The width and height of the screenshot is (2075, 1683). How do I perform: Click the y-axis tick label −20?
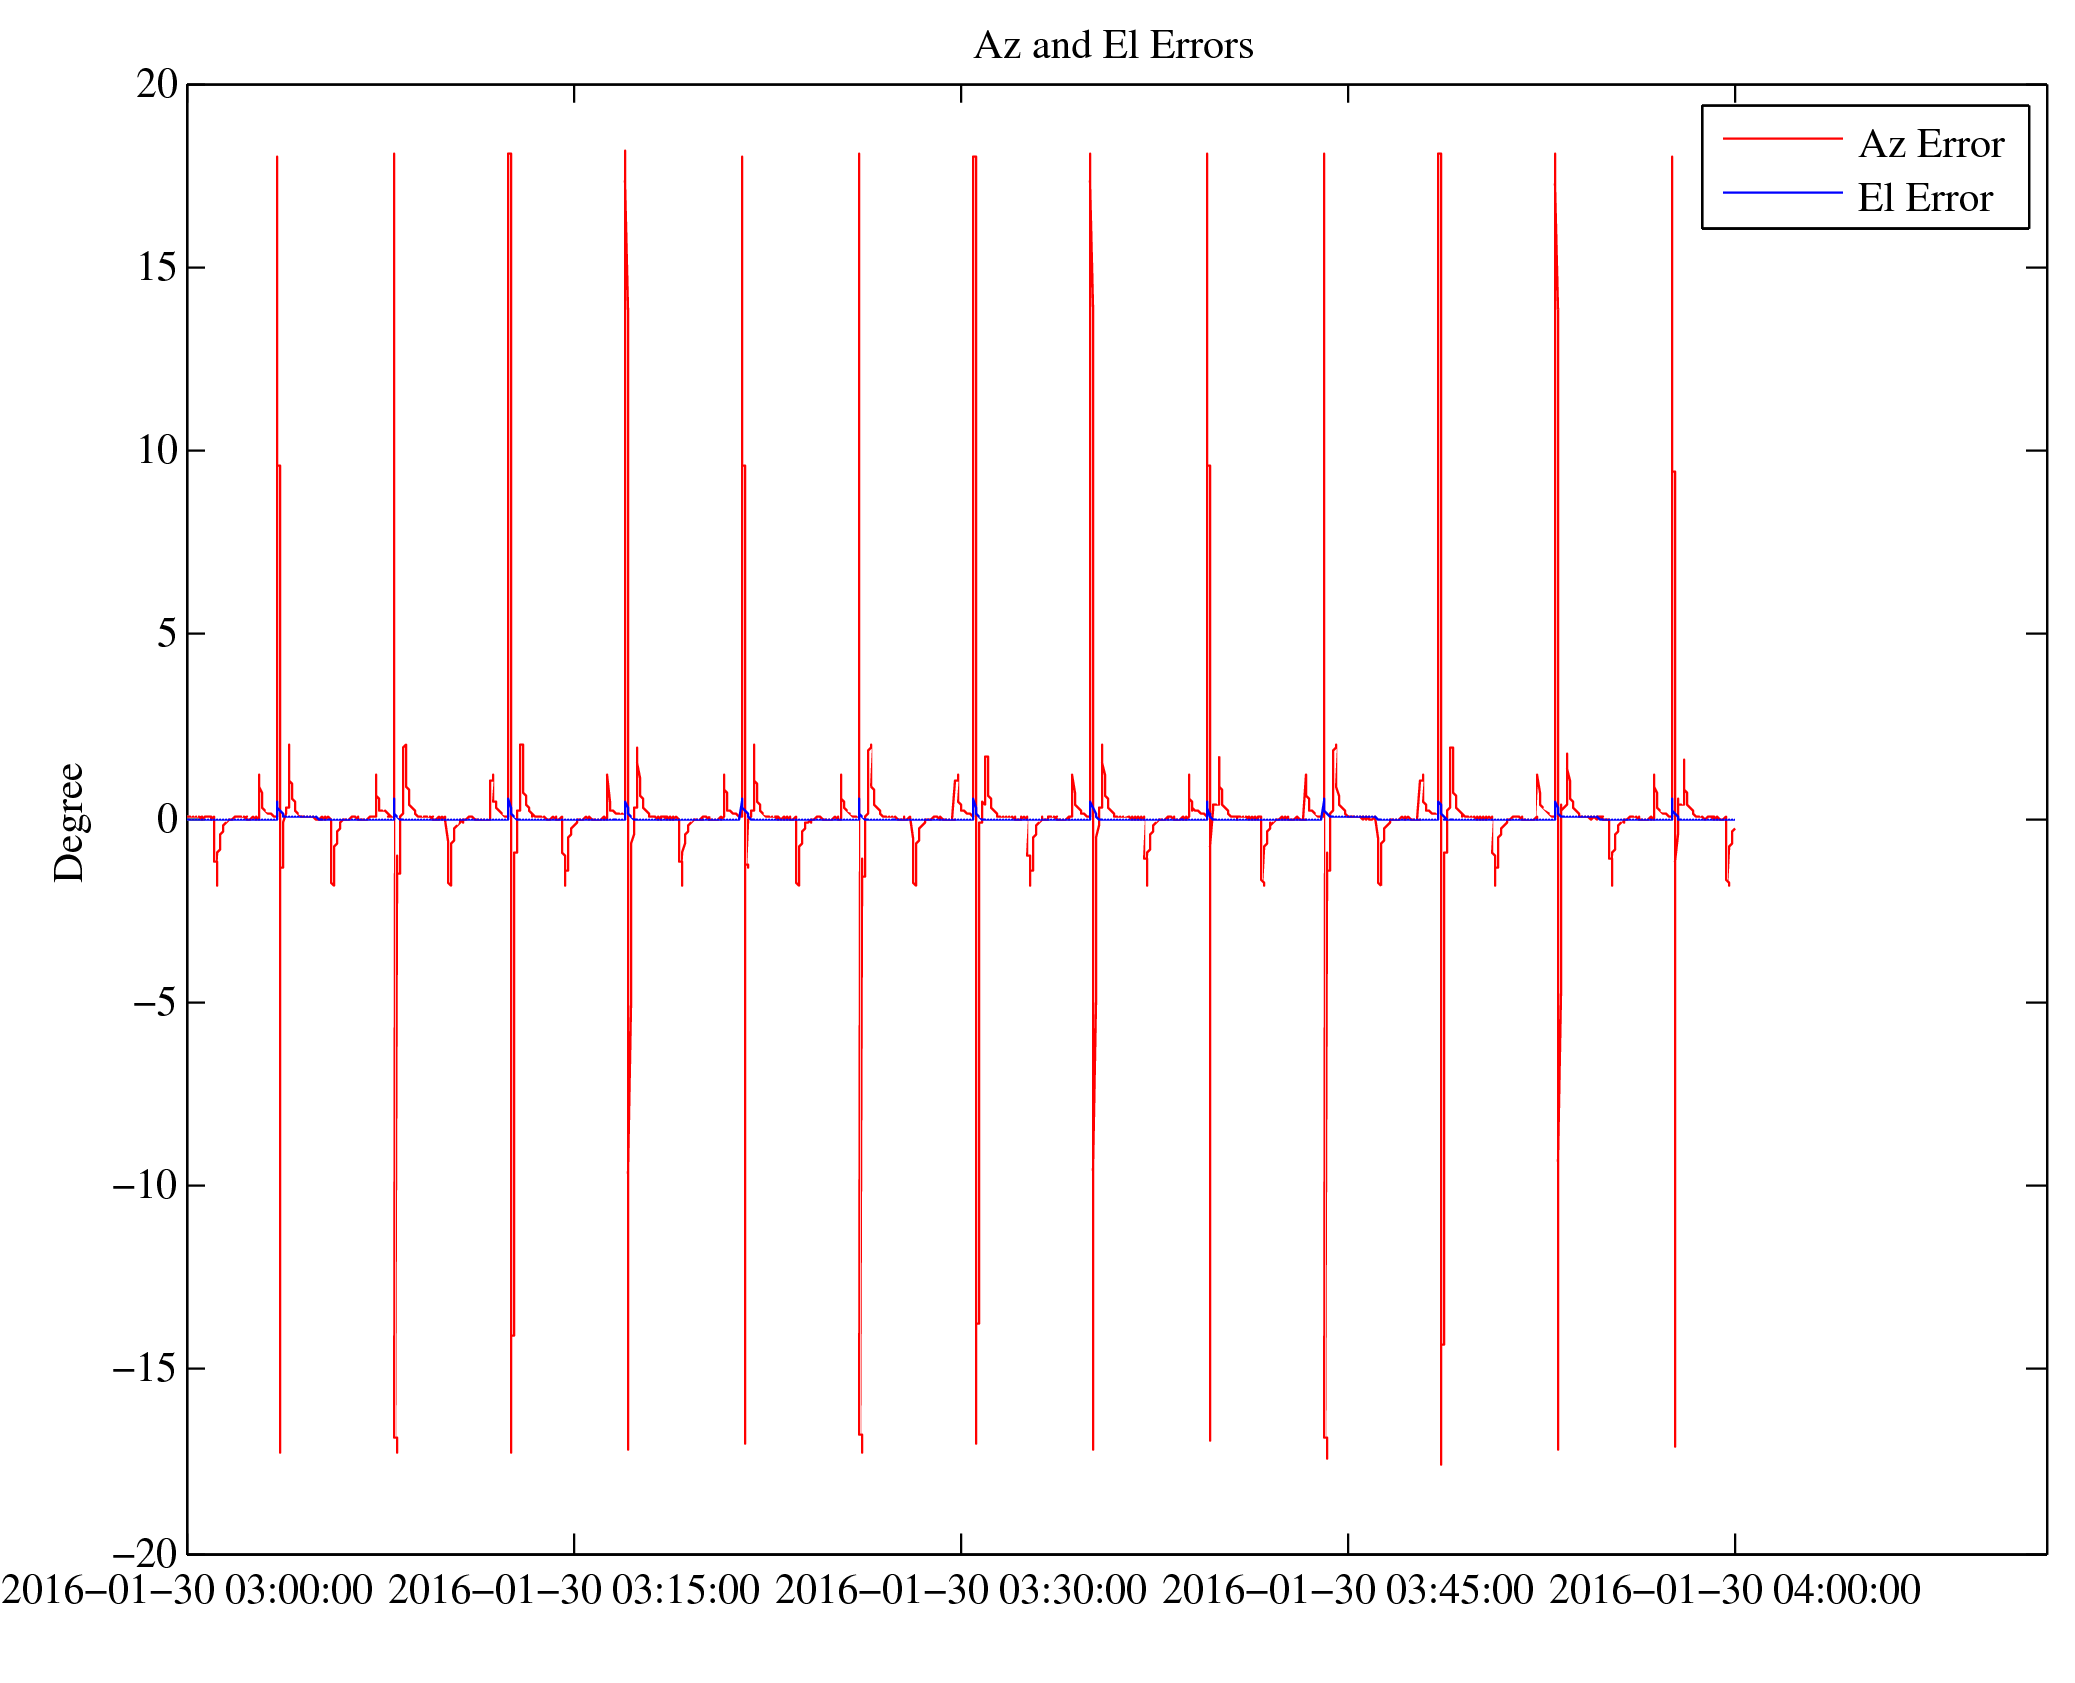tap(145, 1553)
